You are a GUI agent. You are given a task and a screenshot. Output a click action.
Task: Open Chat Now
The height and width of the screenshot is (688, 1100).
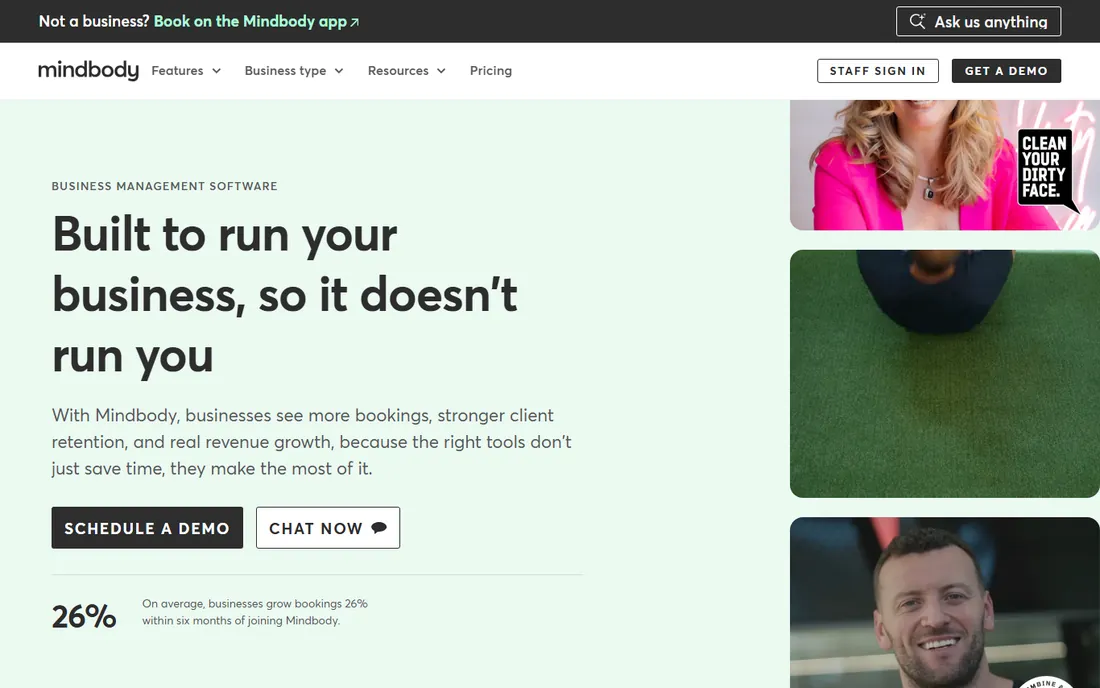click(x=328, y=527)
